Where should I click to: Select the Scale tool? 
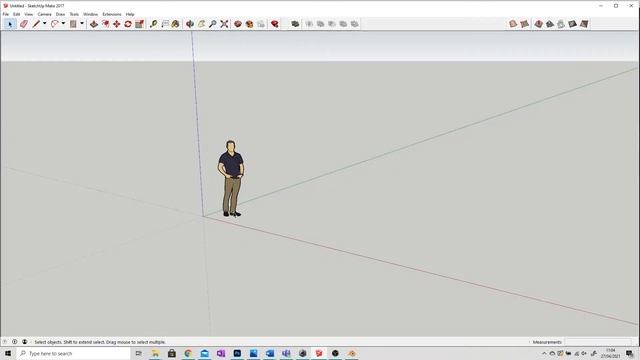[x=139, y=24]
